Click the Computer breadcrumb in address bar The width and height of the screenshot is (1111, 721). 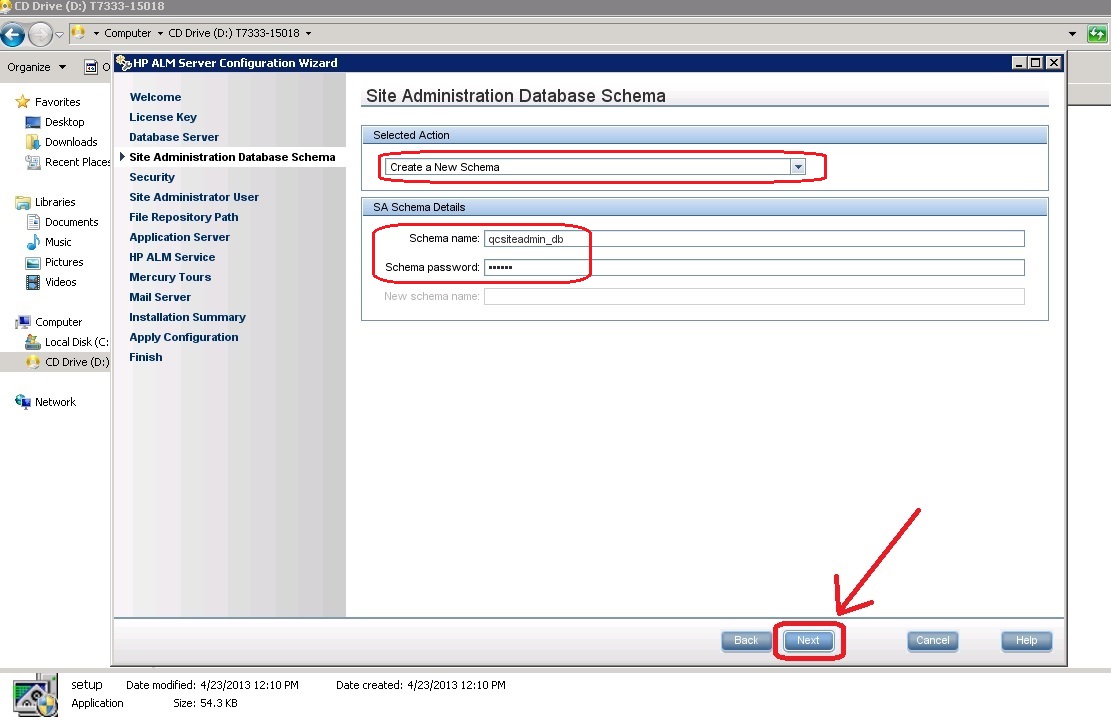pyautogui.click(x=128, y=33)
